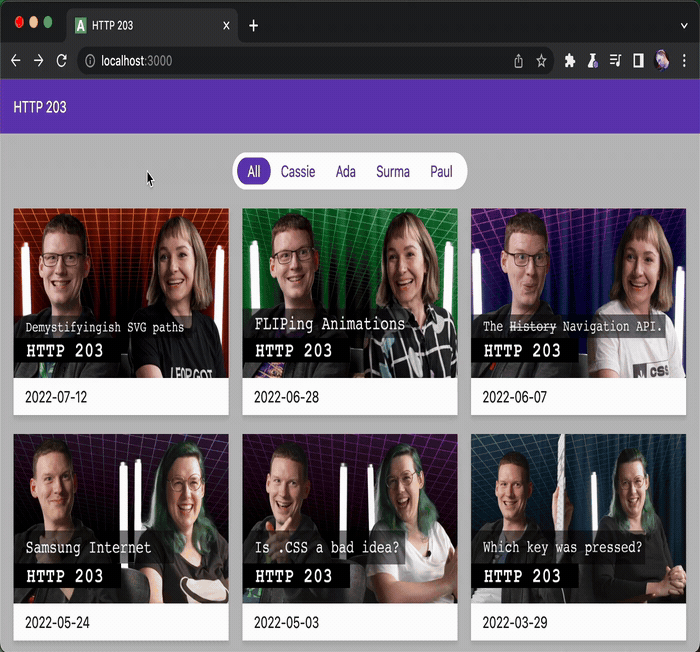The height and width of the screenshot is (652, 700).
Task: Click the date 2022-07-12
Action: coord(56,397)
